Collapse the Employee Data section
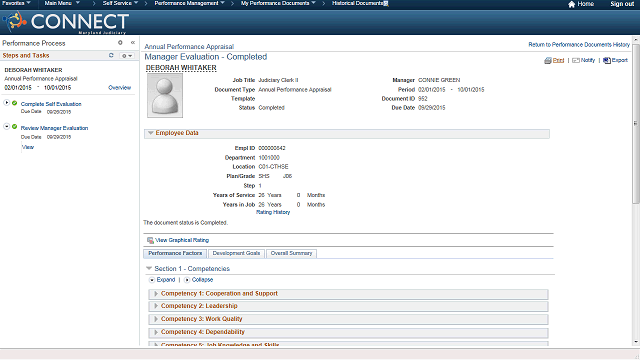Screen dimensions: 640x360 pyautogui.click(x=151, y=133)
